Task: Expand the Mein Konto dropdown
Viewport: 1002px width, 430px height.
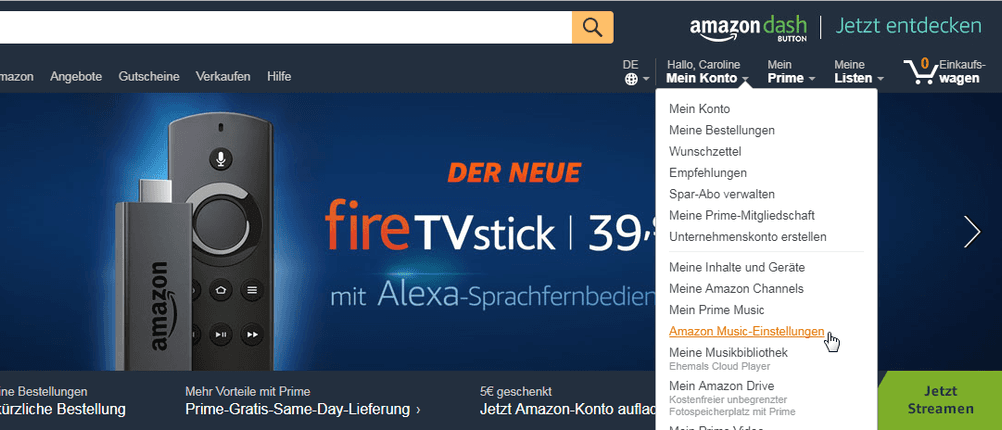Action: tap(707, 72)
